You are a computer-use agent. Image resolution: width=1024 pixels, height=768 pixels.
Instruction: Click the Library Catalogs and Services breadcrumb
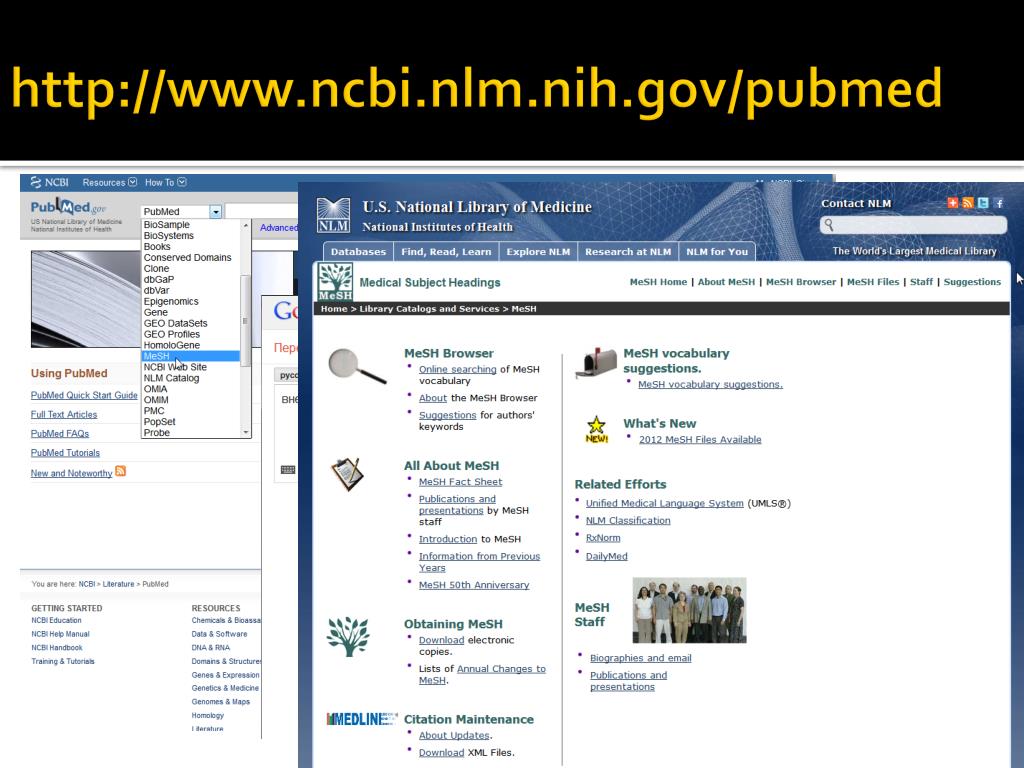coord(429,309)
